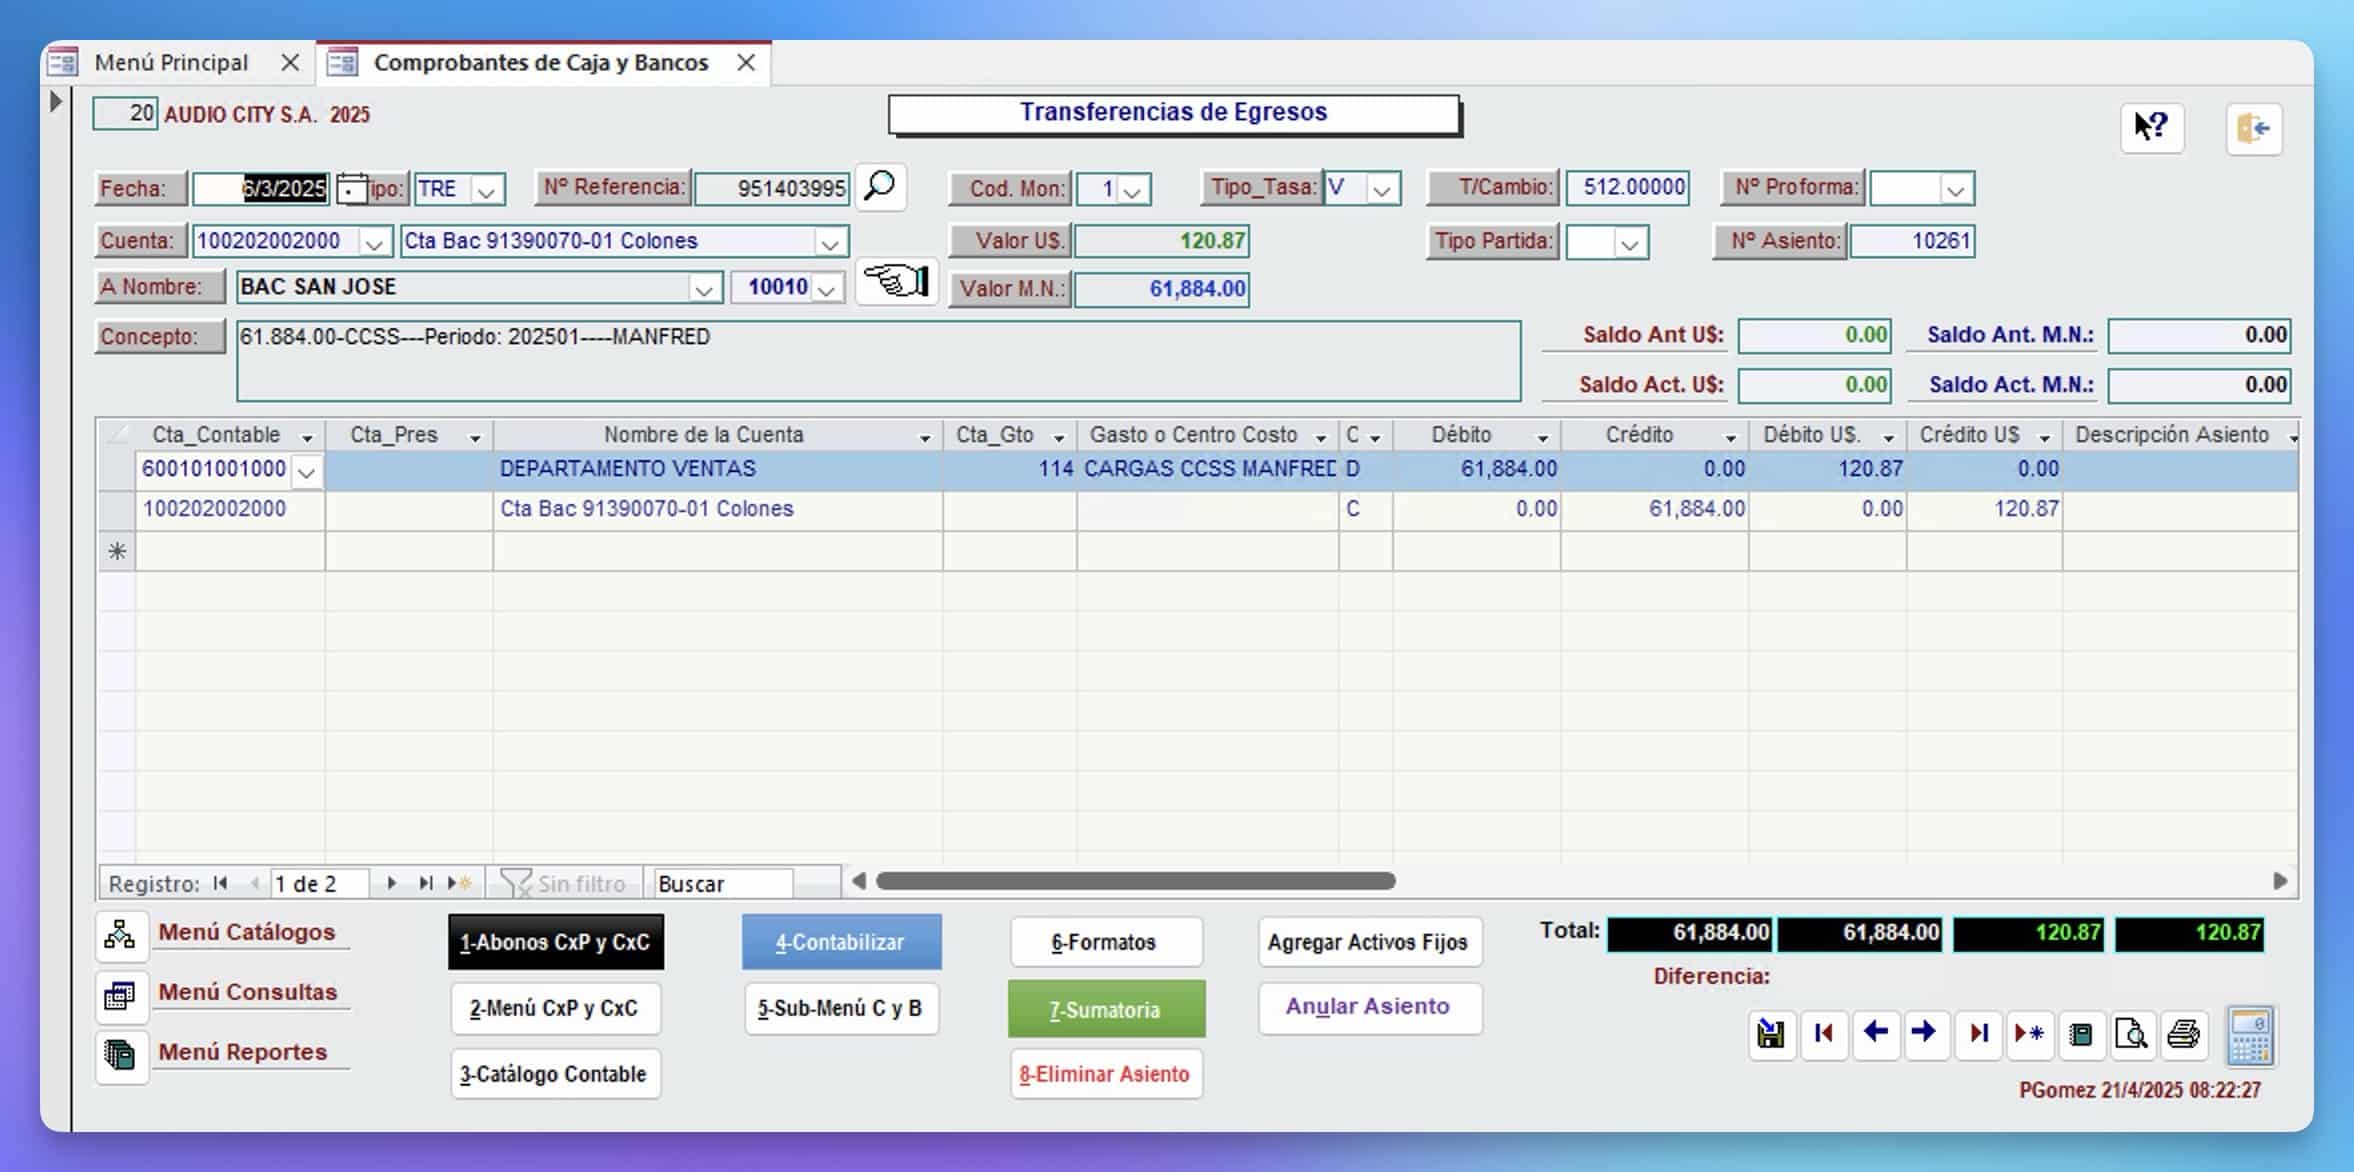This screenshot has width=2354, height=1172.
Task: Open the Nº Proforma dropdown
Action: click(1955, 189)
